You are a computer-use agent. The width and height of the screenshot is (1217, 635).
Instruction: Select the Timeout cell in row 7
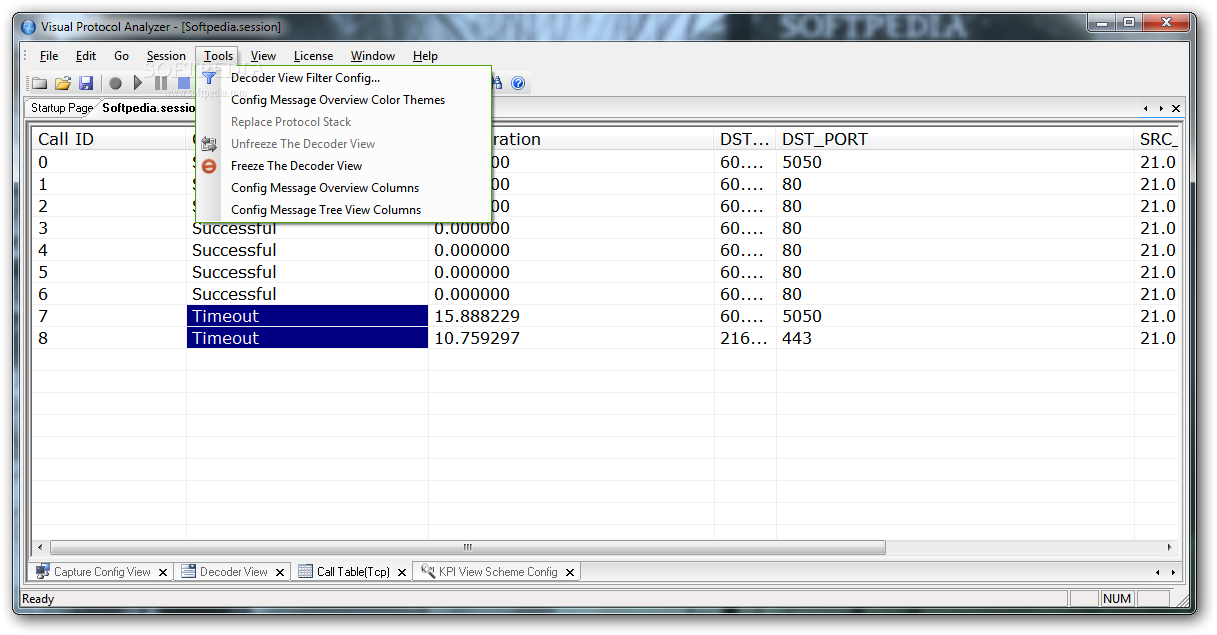click(308, 316)
